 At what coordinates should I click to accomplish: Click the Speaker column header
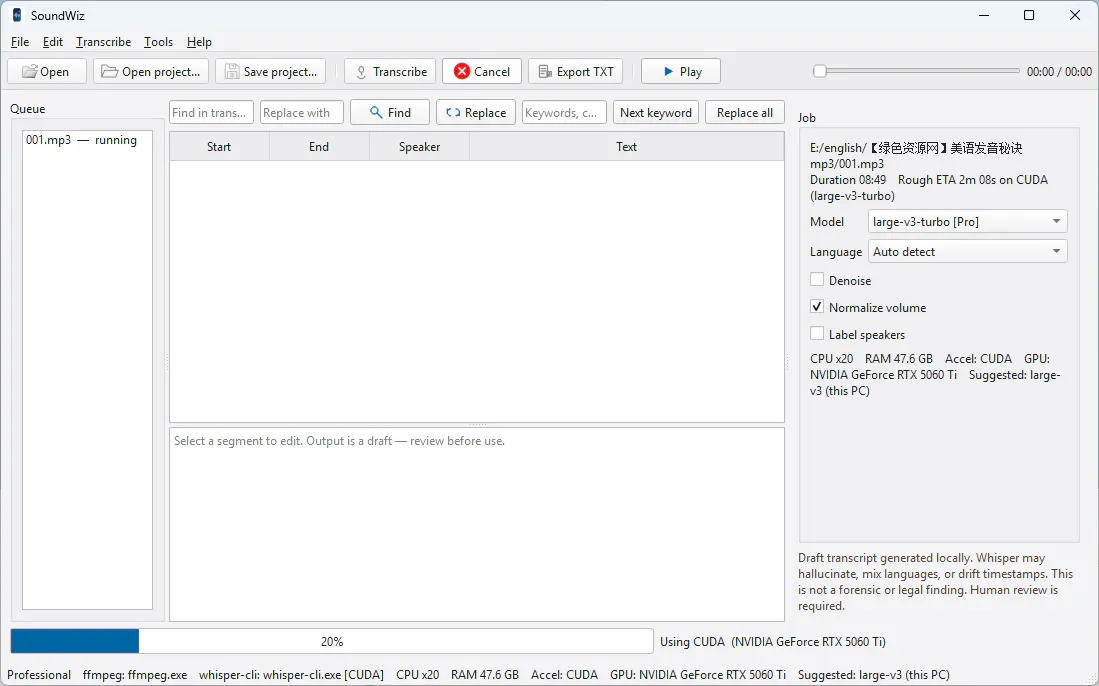point(419,146)
